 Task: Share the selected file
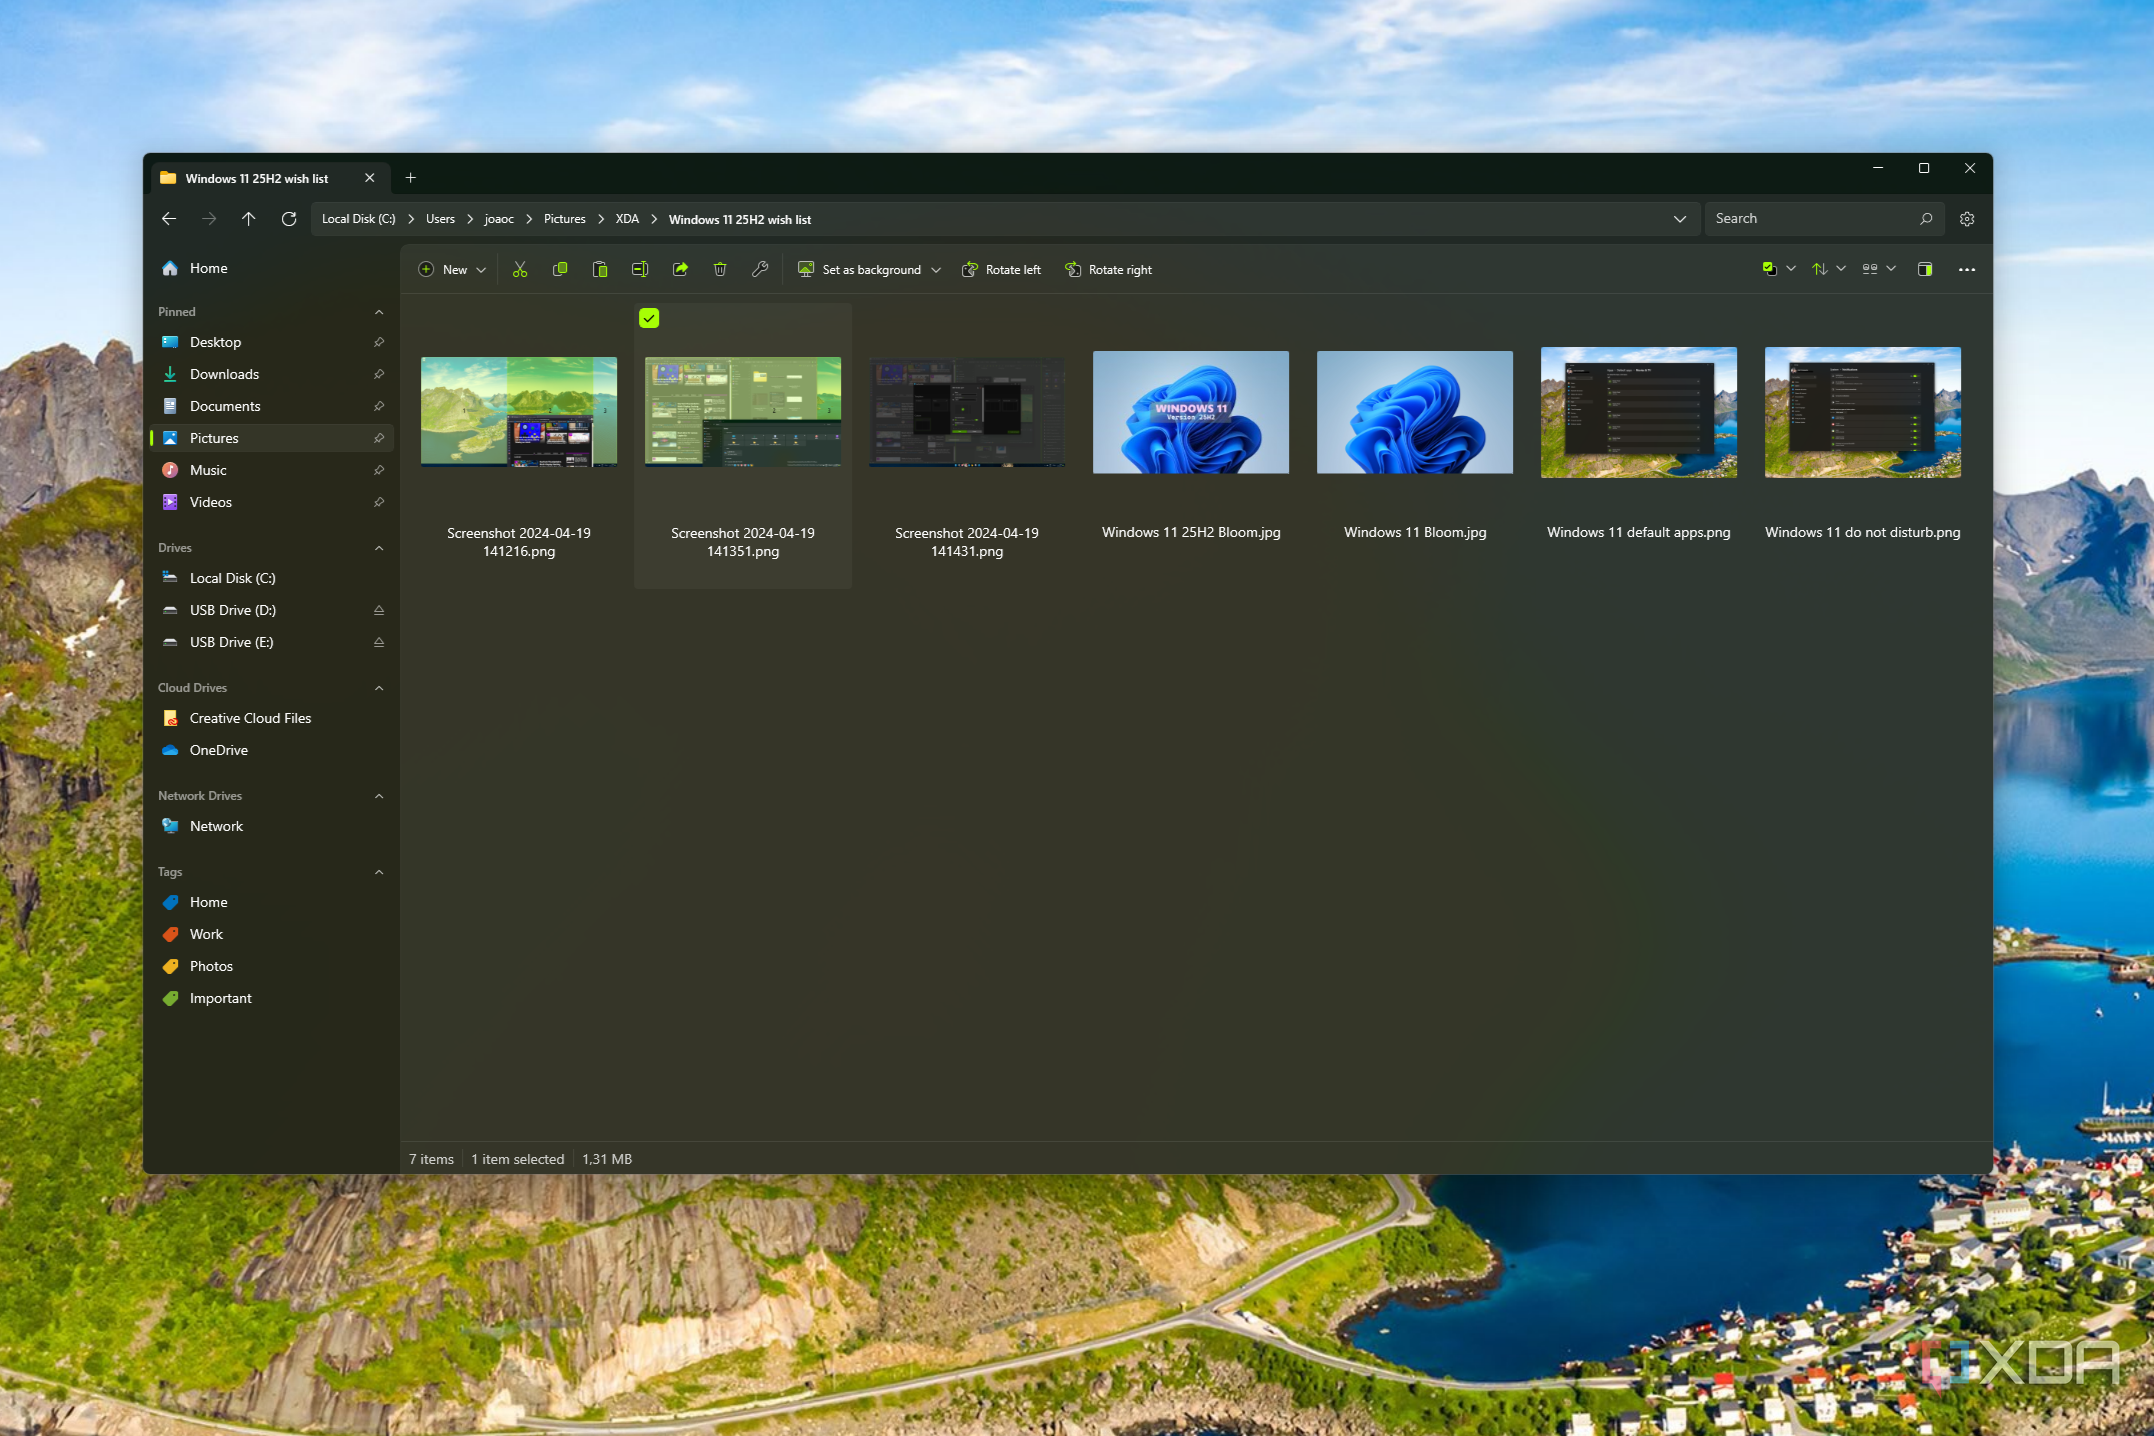pos(679,269)
